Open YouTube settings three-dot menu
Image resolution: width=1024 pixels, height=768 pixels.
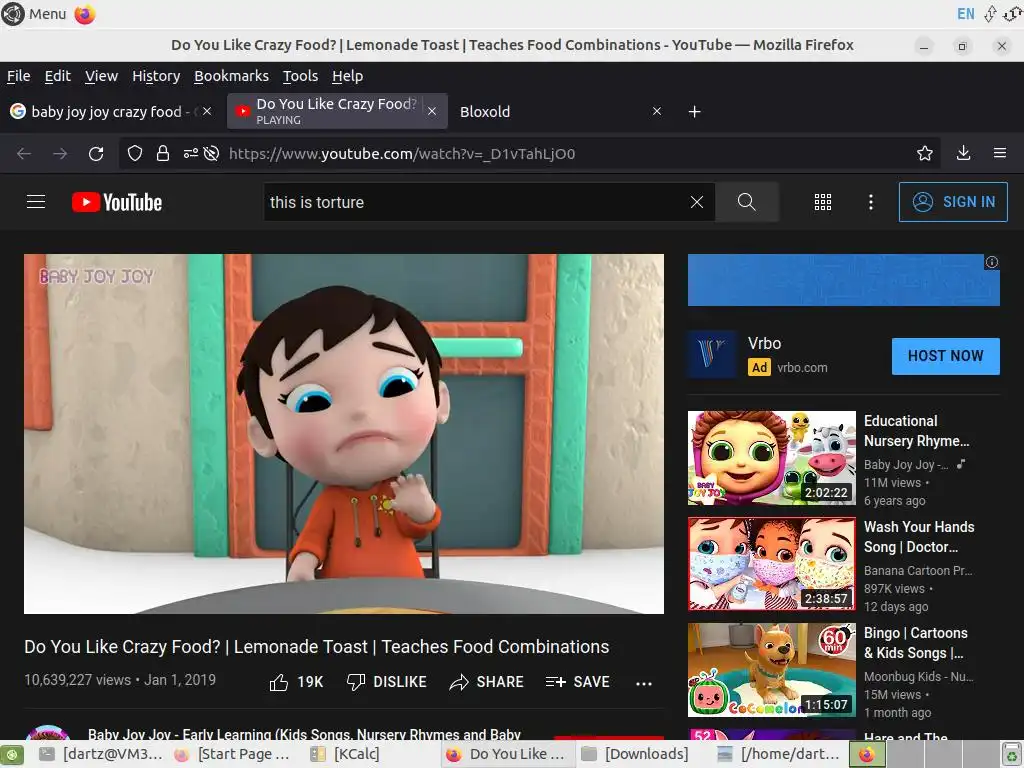click(871, 202)
